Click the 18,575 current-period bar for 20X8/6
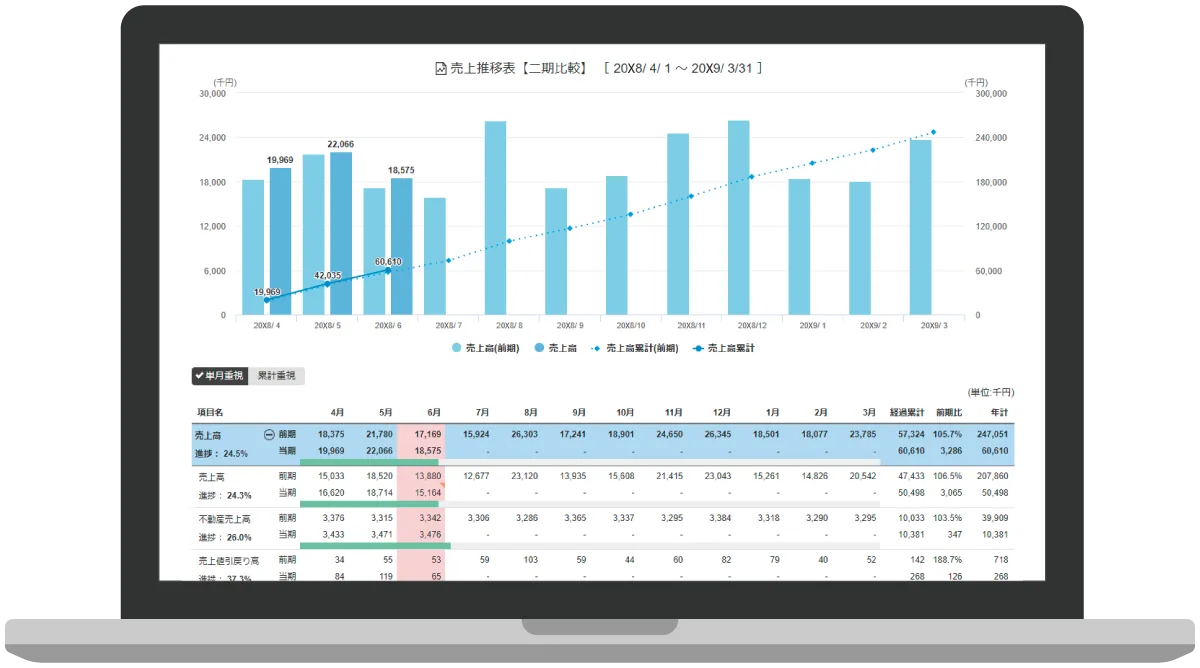Image resolution: width=1200 pixels, height=668 pixels. point(402,246)
